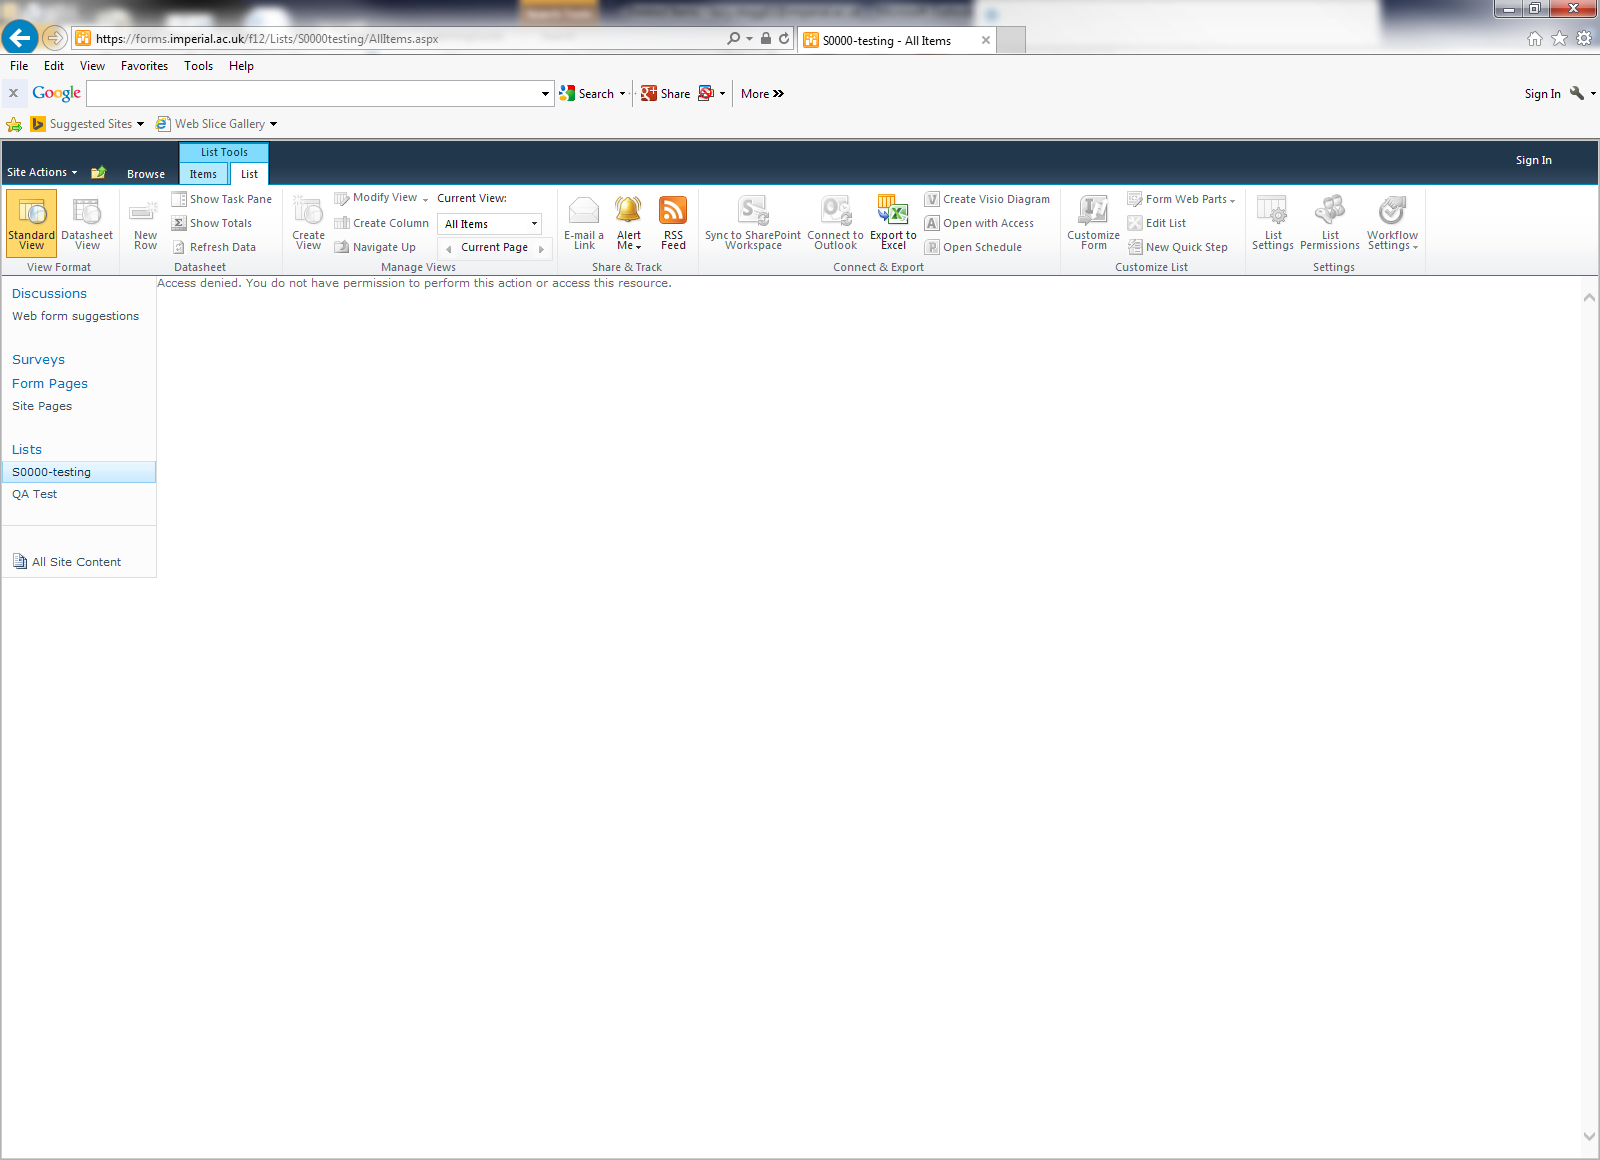Expand the Site Actions menu
This screenshot has width=1600, height=1160.
click(x=42, y=172)
